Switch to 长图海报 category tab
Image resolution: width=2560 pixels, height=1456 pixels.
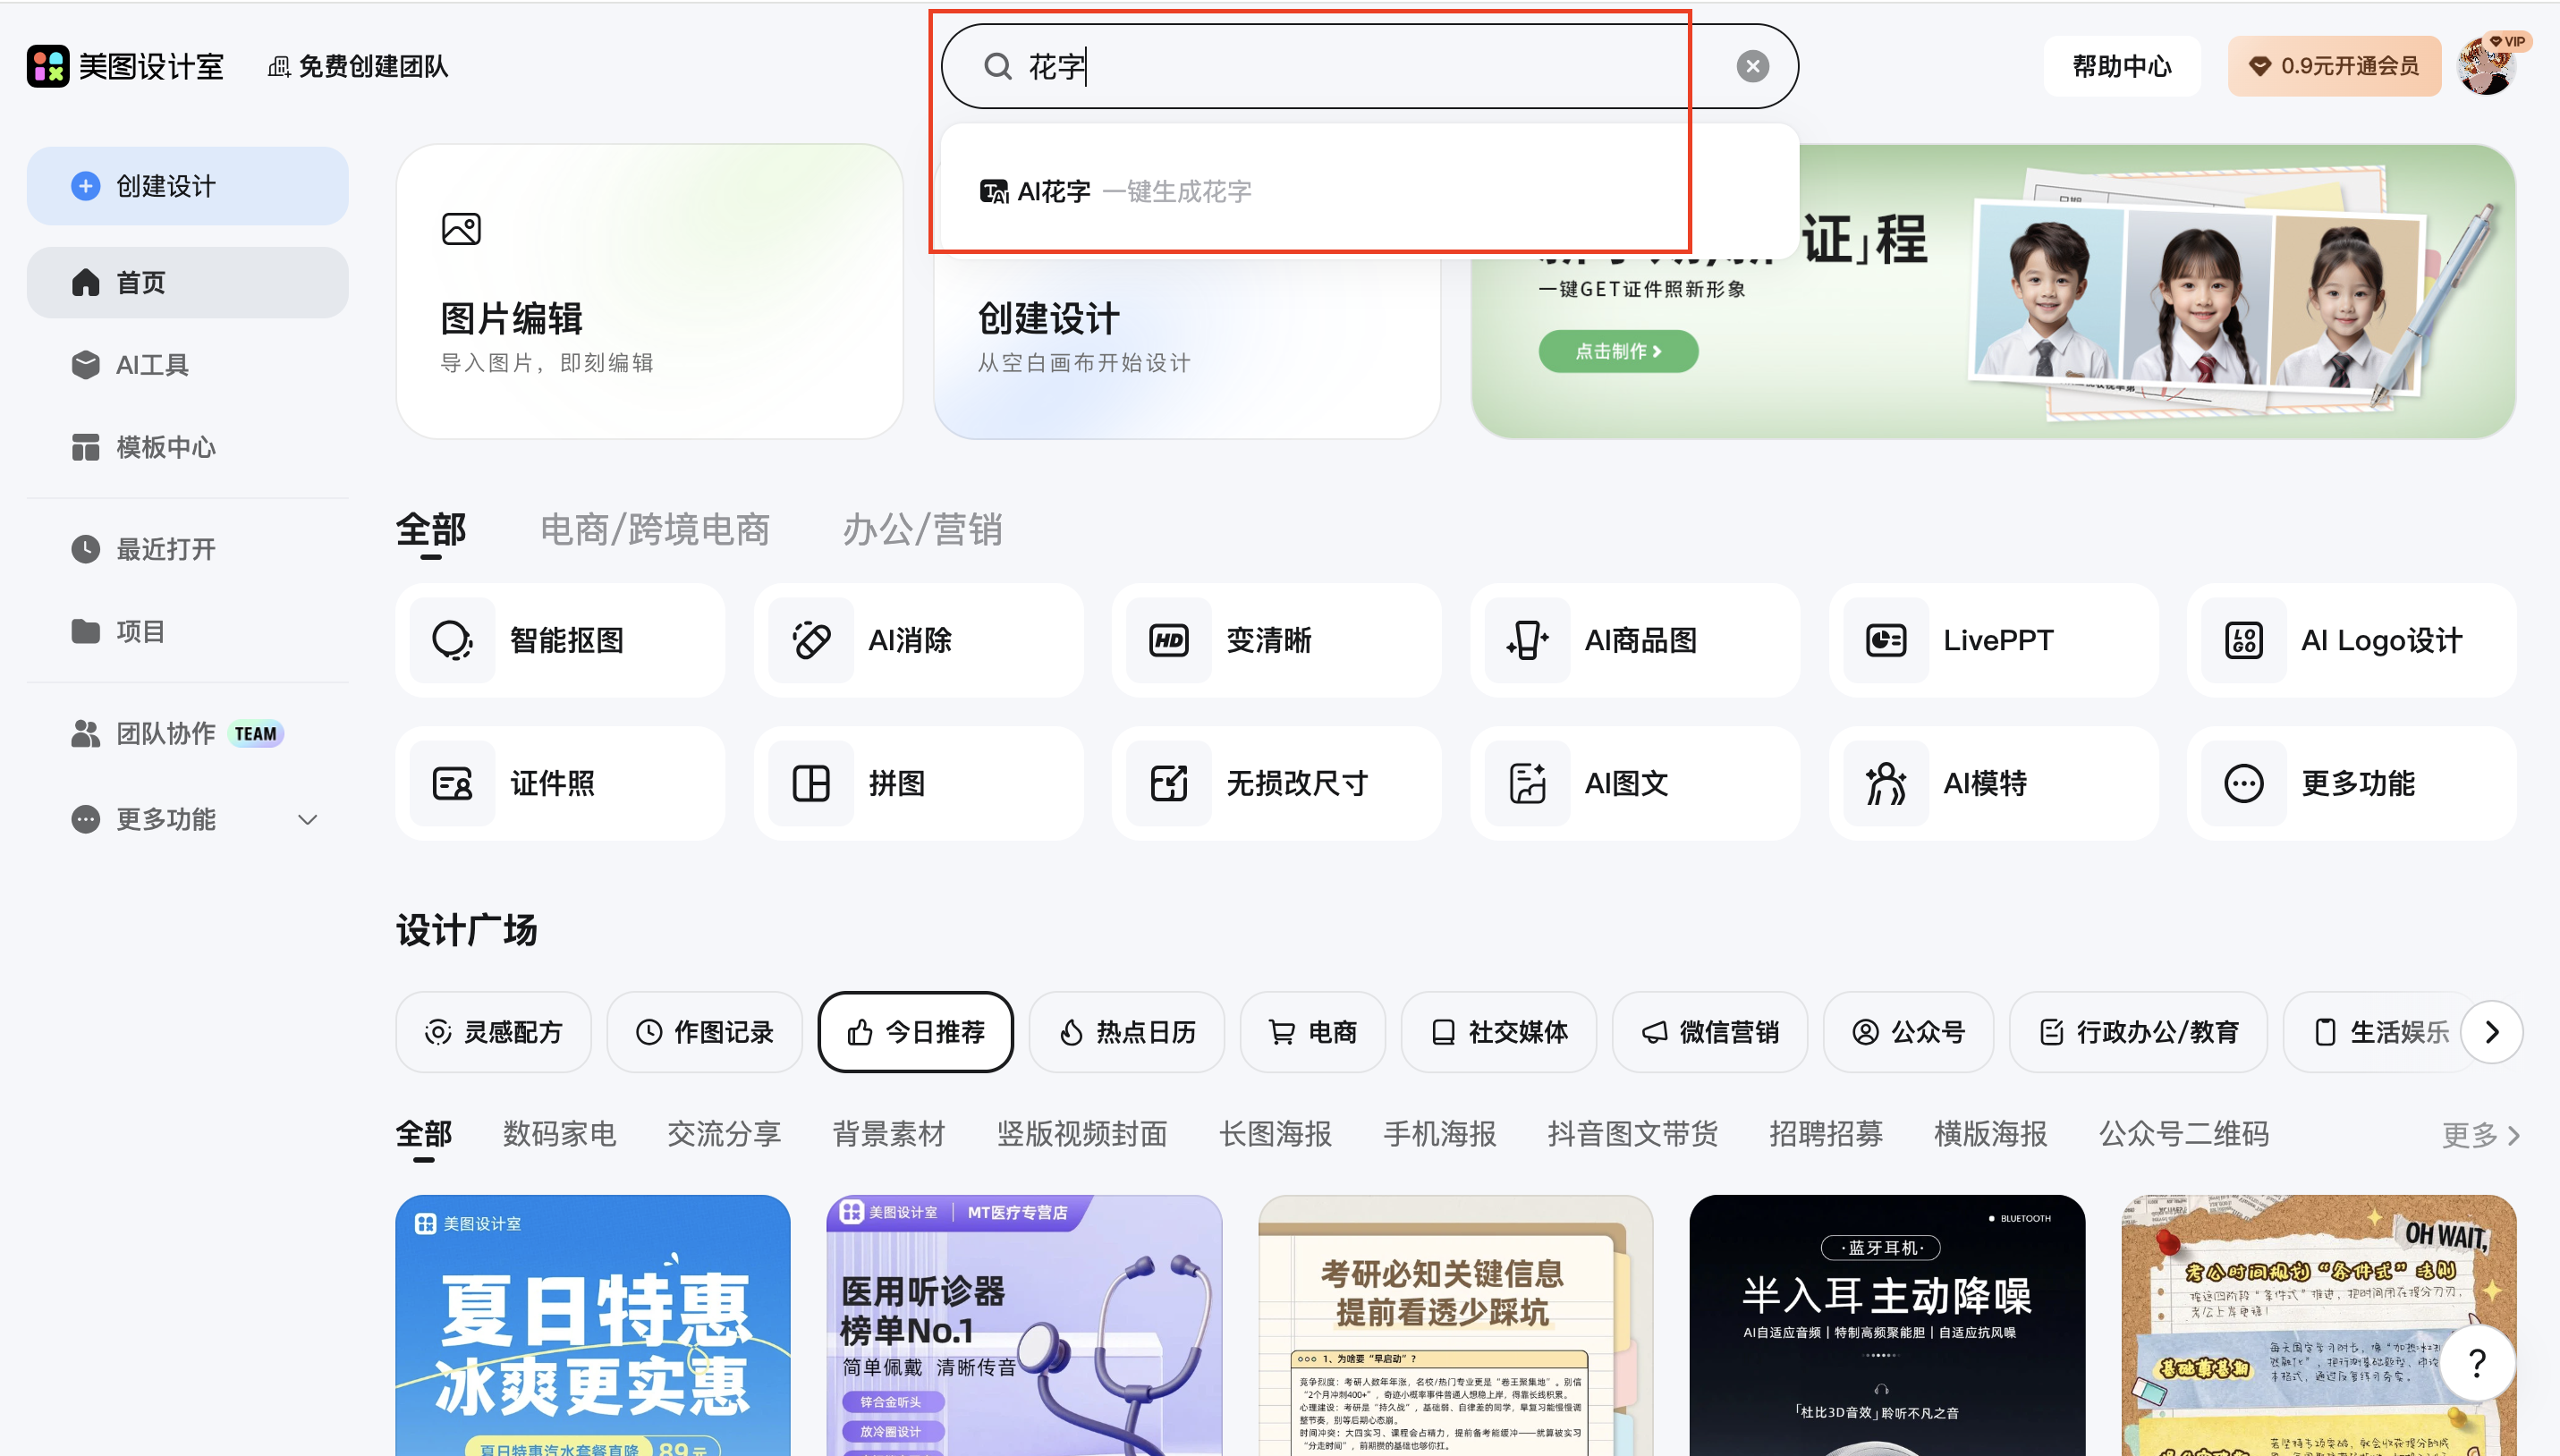(x=1275, y=1134)
